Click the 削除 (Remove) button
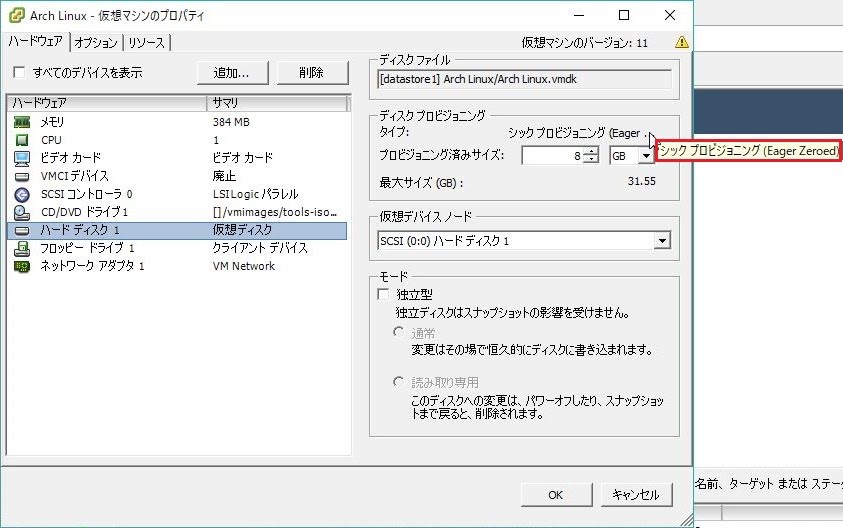This screenshot has width=843, height=528. [312, 73]
